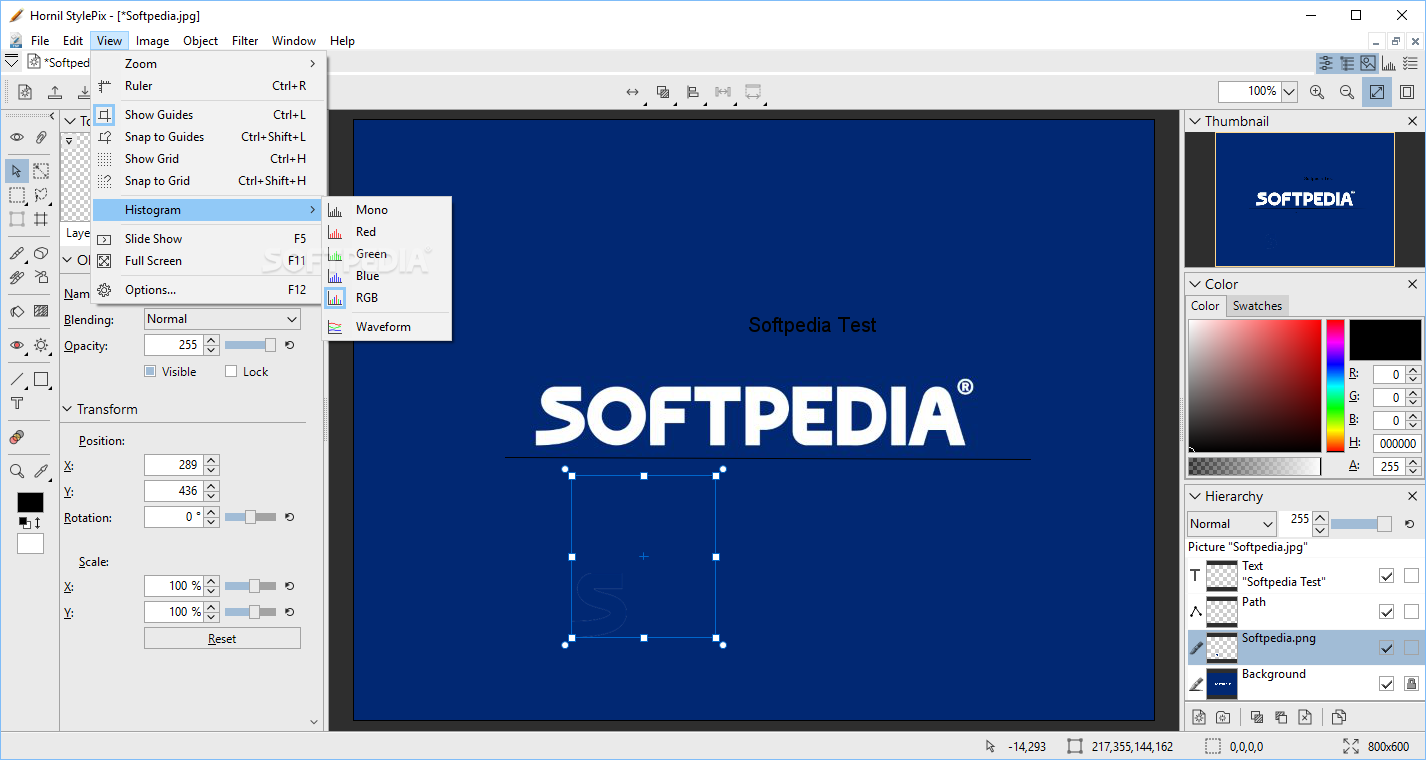Unlock the Background layer

pyautogui.click(x=1411, y=684)
